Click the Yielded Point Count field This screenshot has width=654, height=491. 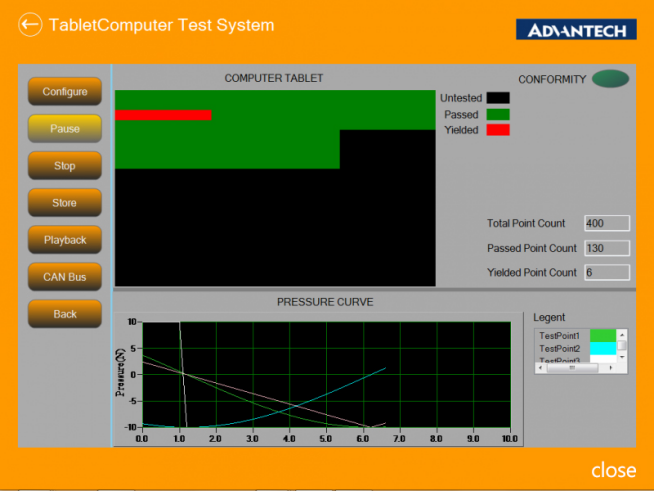(606, 272)
